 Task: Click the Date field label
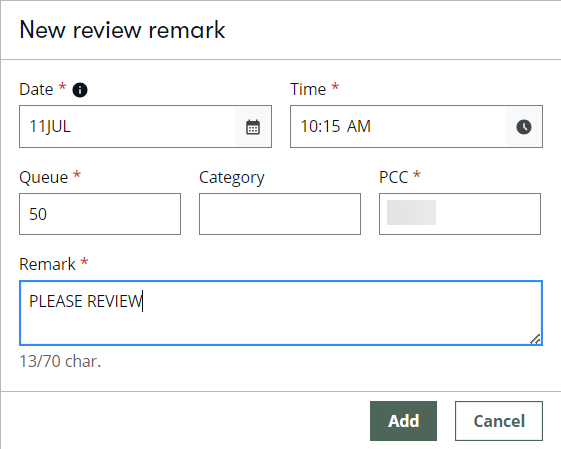click(x=36, y=89)
